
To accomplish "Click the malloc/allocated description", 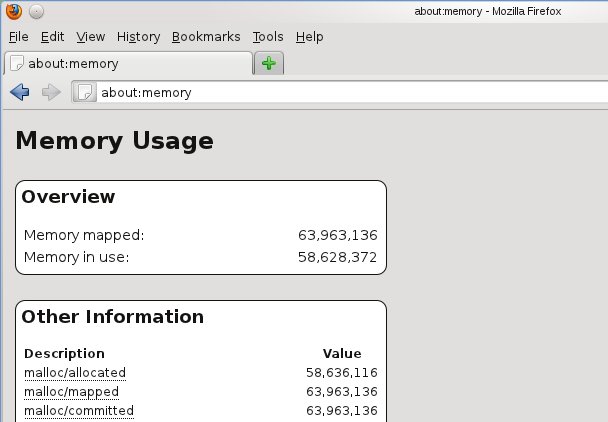I will [75, 373].
